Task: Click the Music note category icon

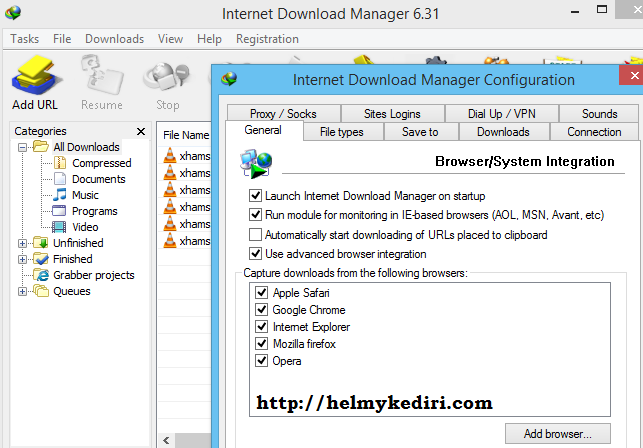Action: (60, 195)
